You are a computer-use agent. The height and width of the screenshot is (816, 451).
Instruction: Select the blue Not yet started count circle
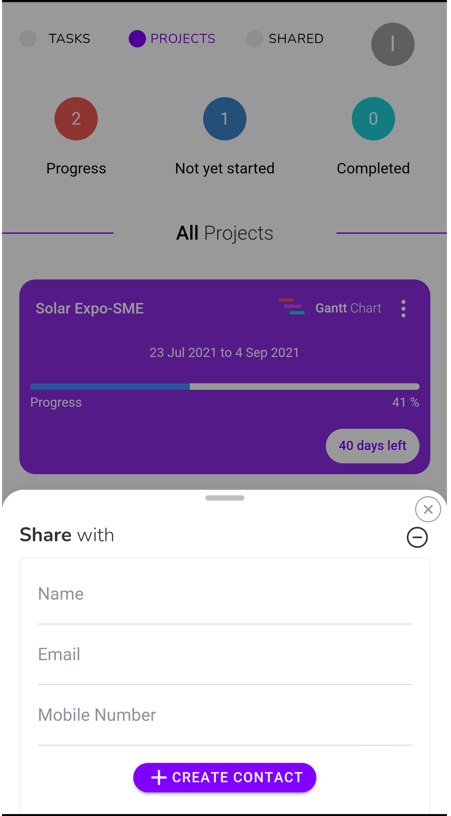point(225,119)
